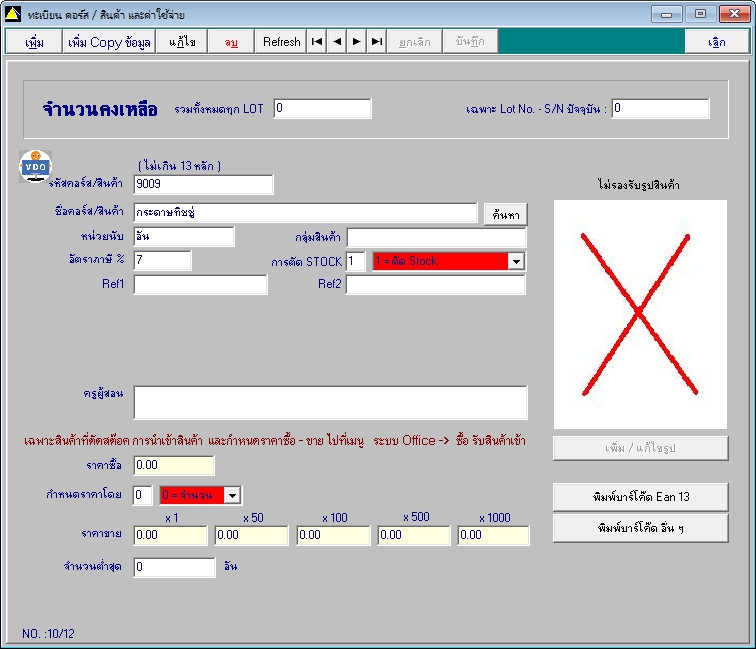Close the window
This screenshot has width=756, height=649.
[x=734, y=14]
